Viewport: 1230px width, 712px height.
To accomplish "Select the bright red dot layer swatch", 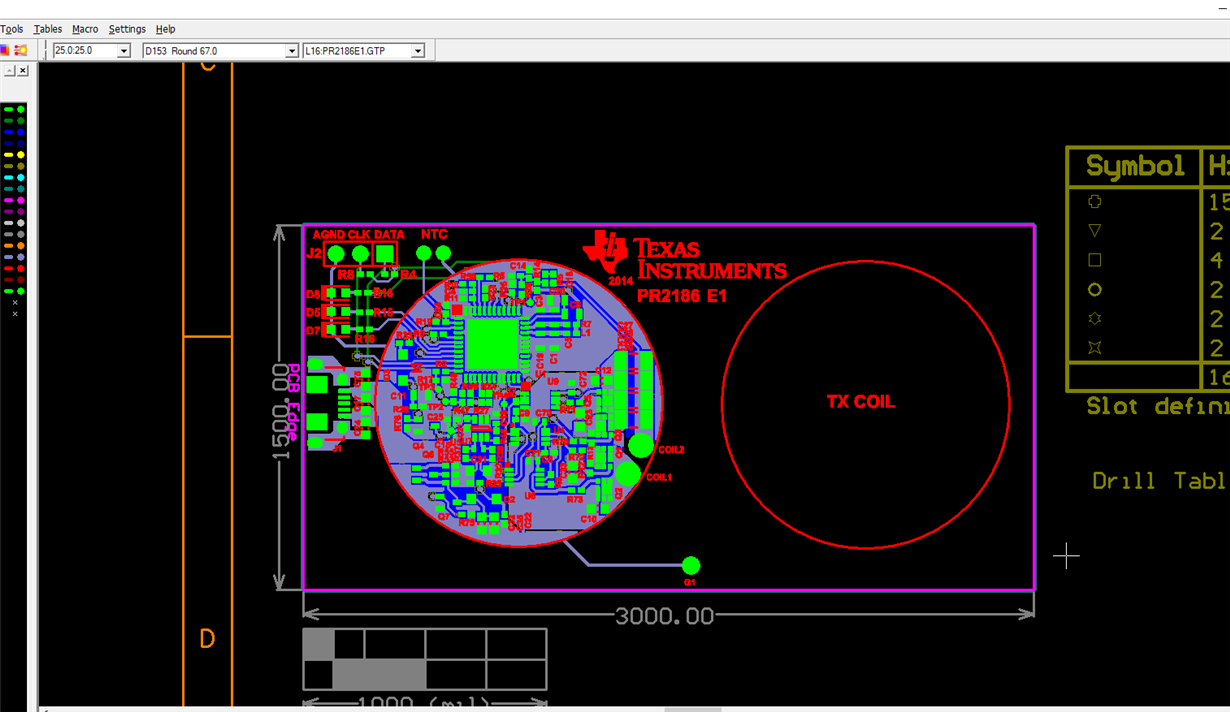I will point(21,269).
